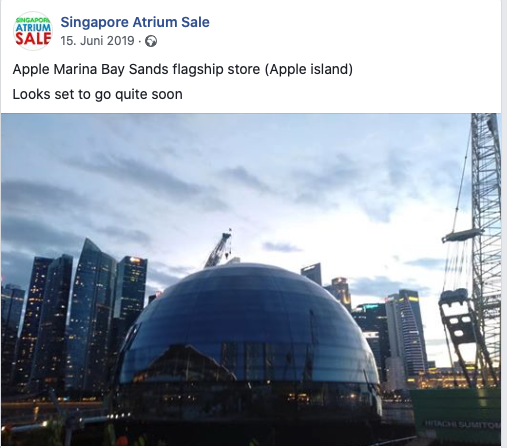Viewport: 507px width, 448px height.
Task: Click the red SALE text in the logo
Action: point(33,39)
